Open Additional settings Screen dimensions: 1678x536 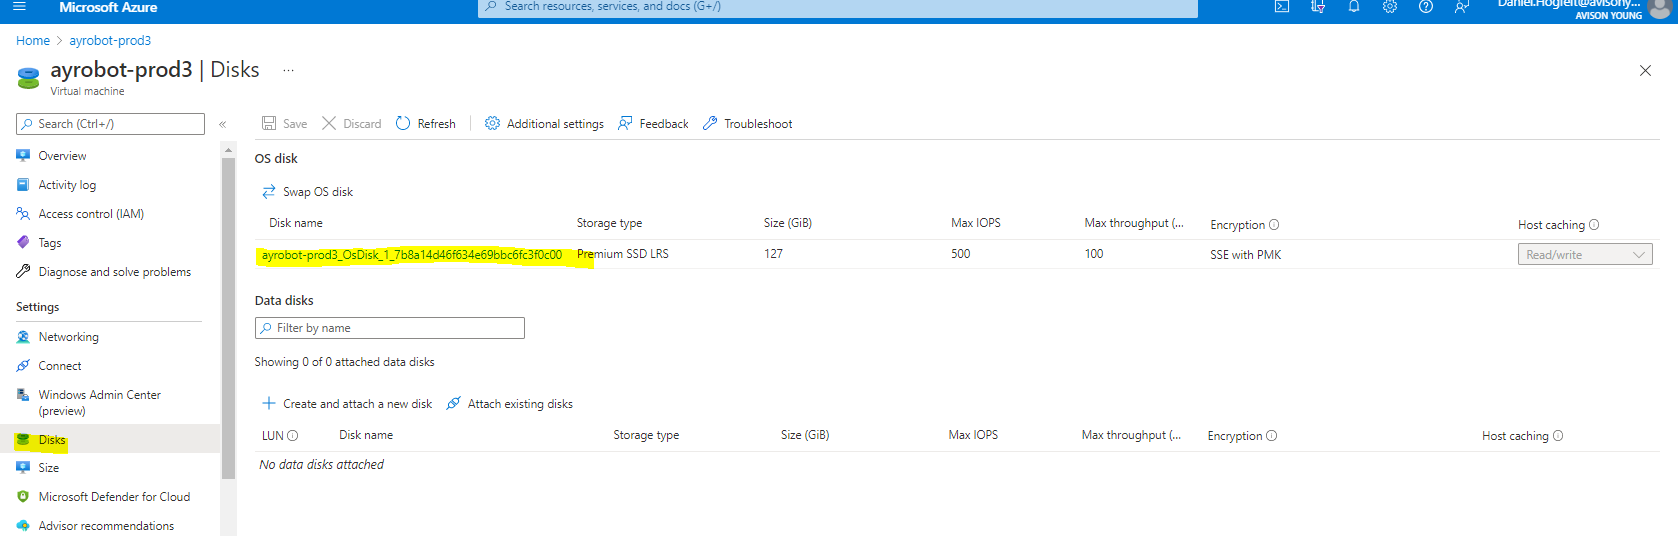[545, 123]
